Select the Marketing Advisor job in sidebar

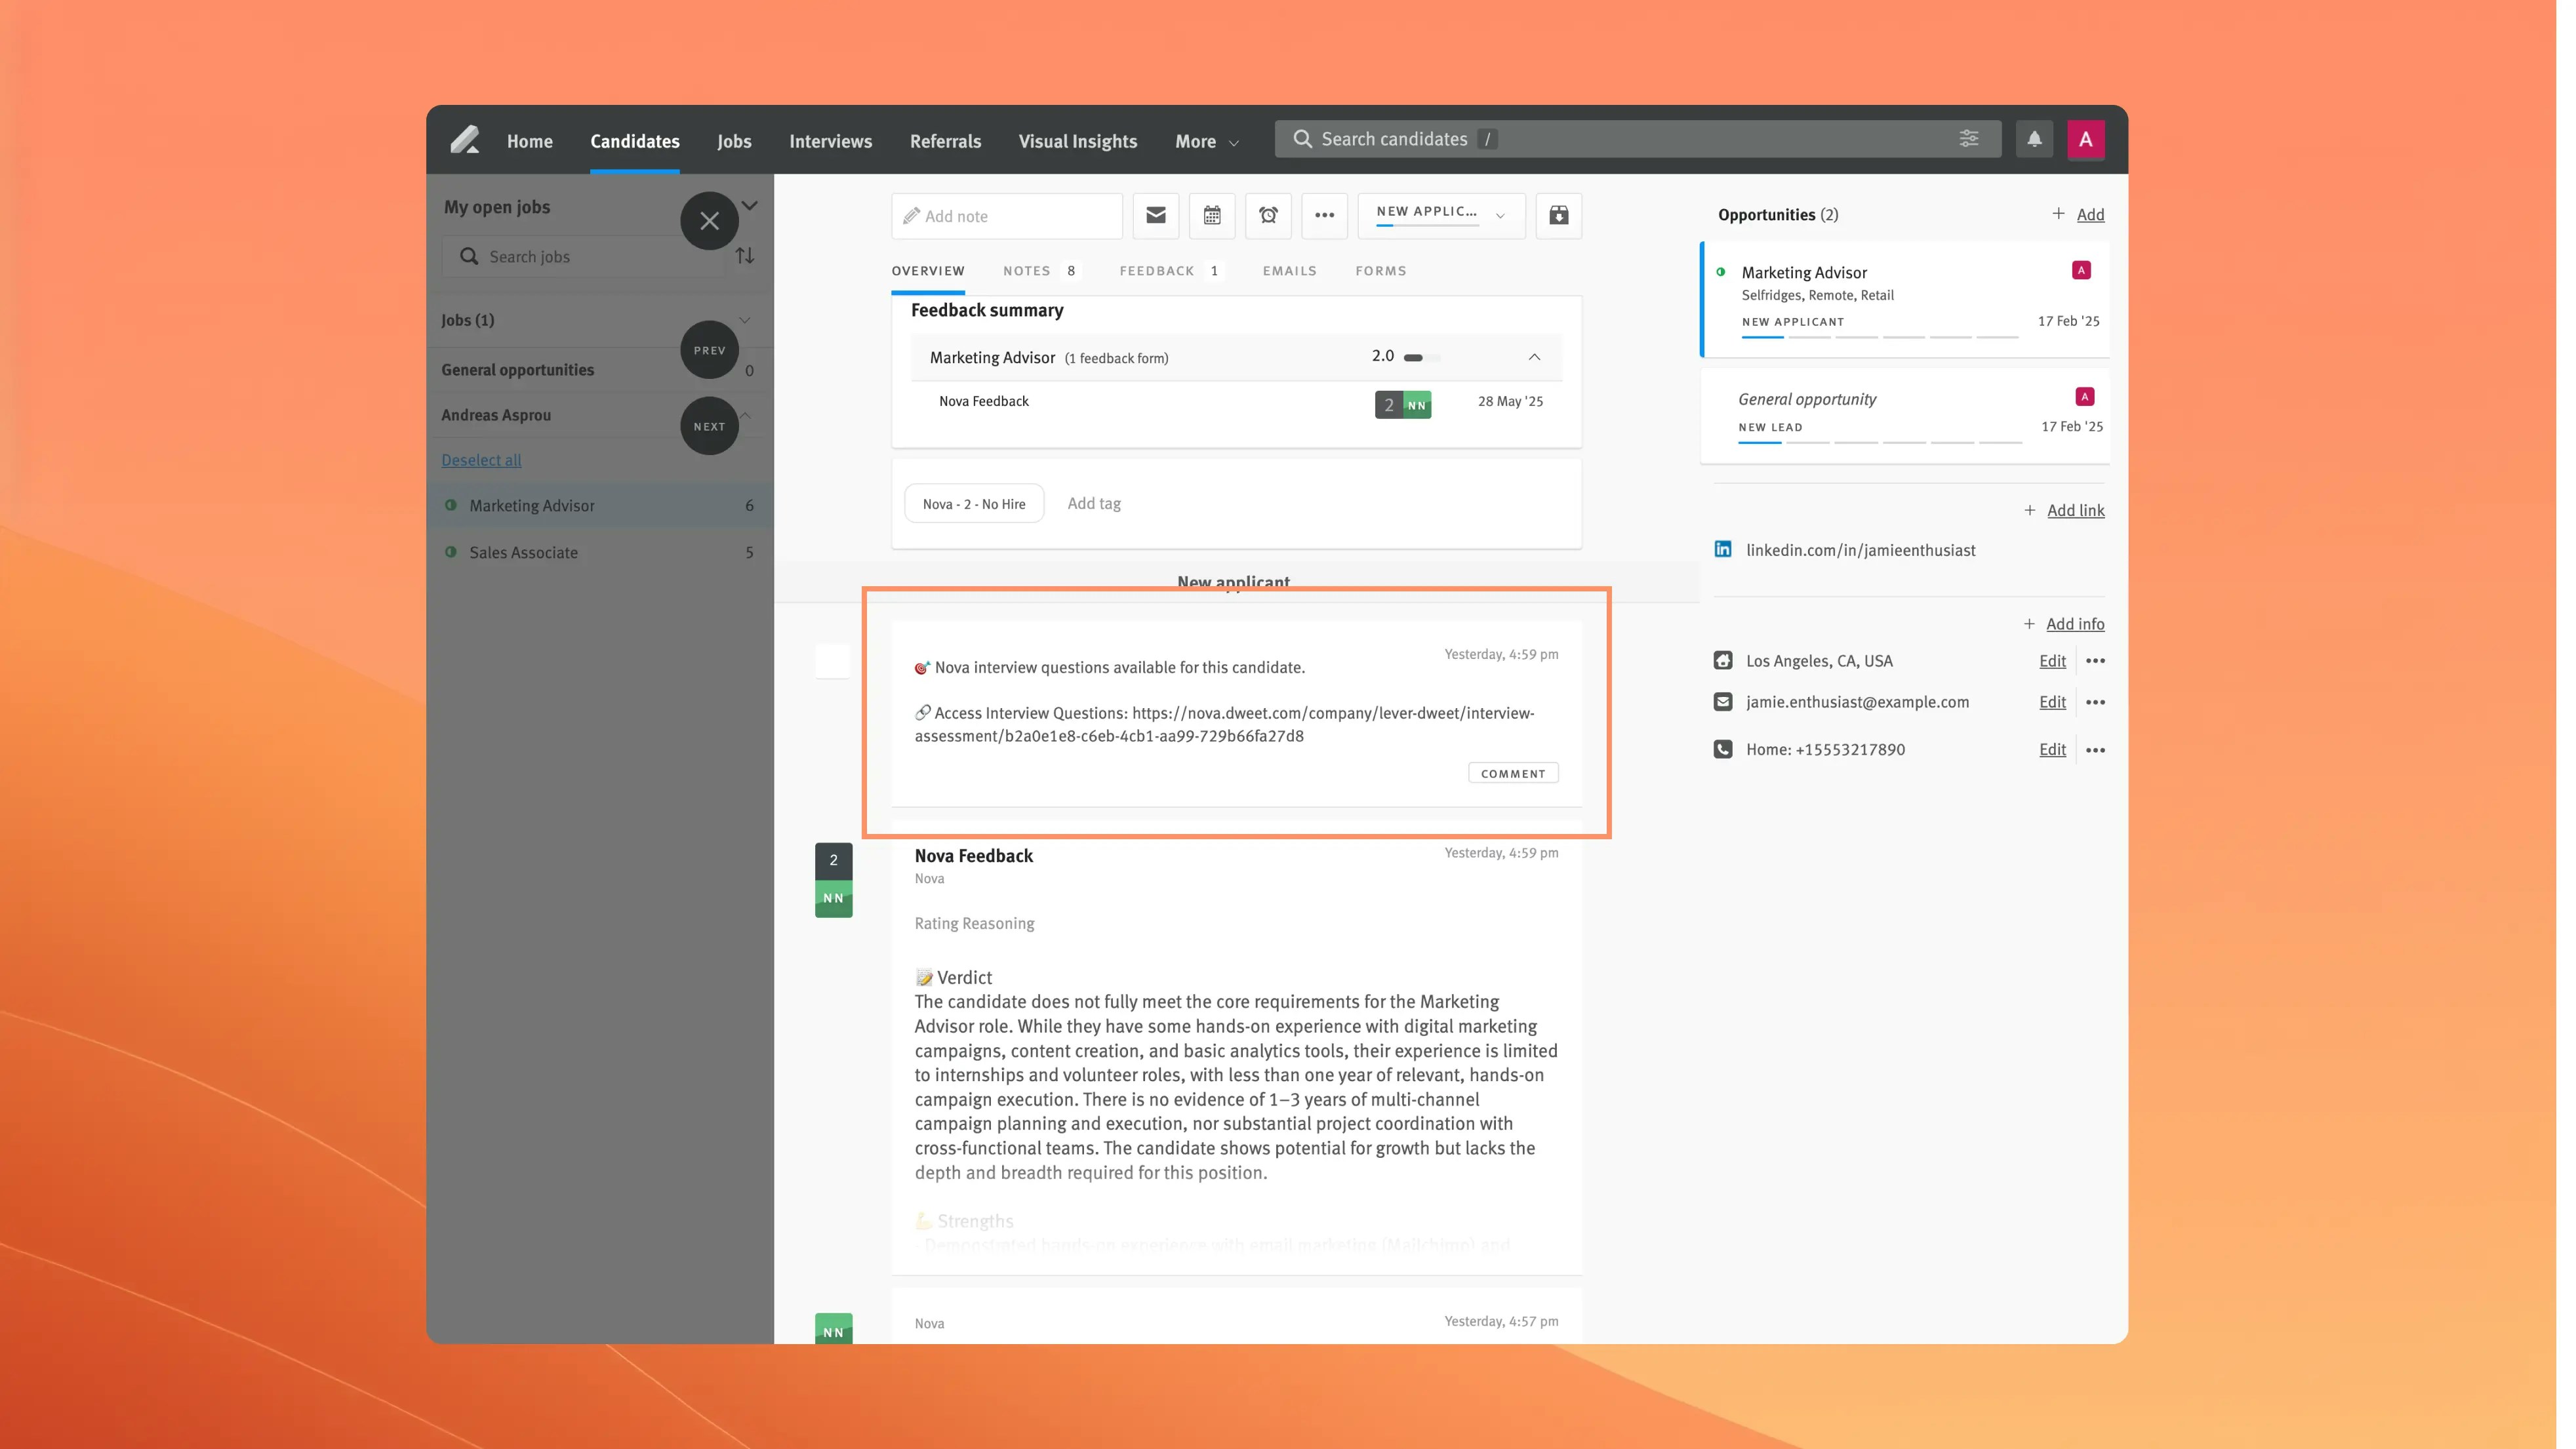(x=533, y=505)
